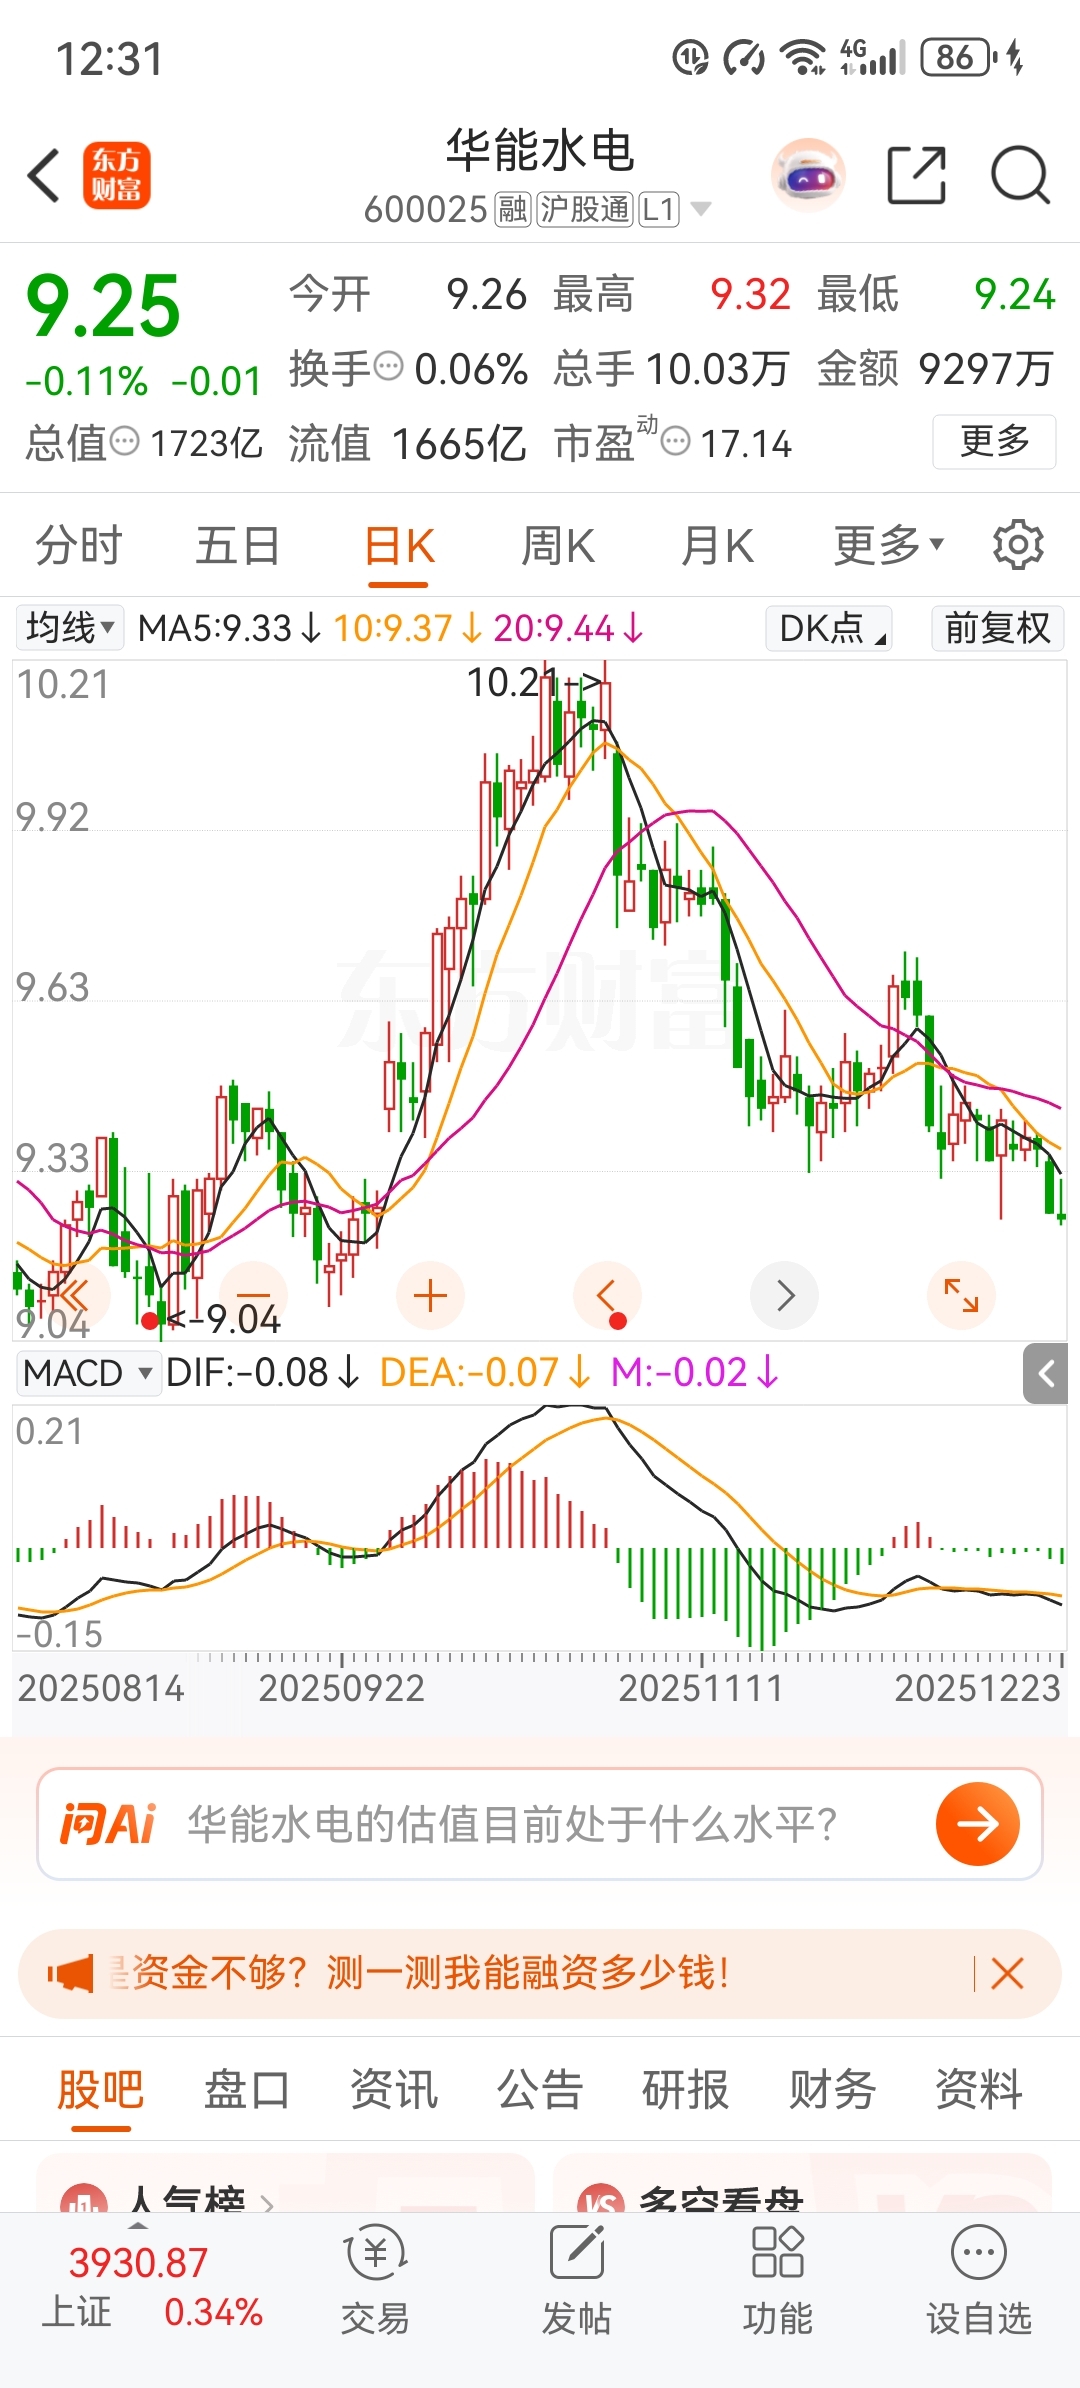Open 公告 section tab
This screenshot has width=1080, height=2388.
(540, 2090)
